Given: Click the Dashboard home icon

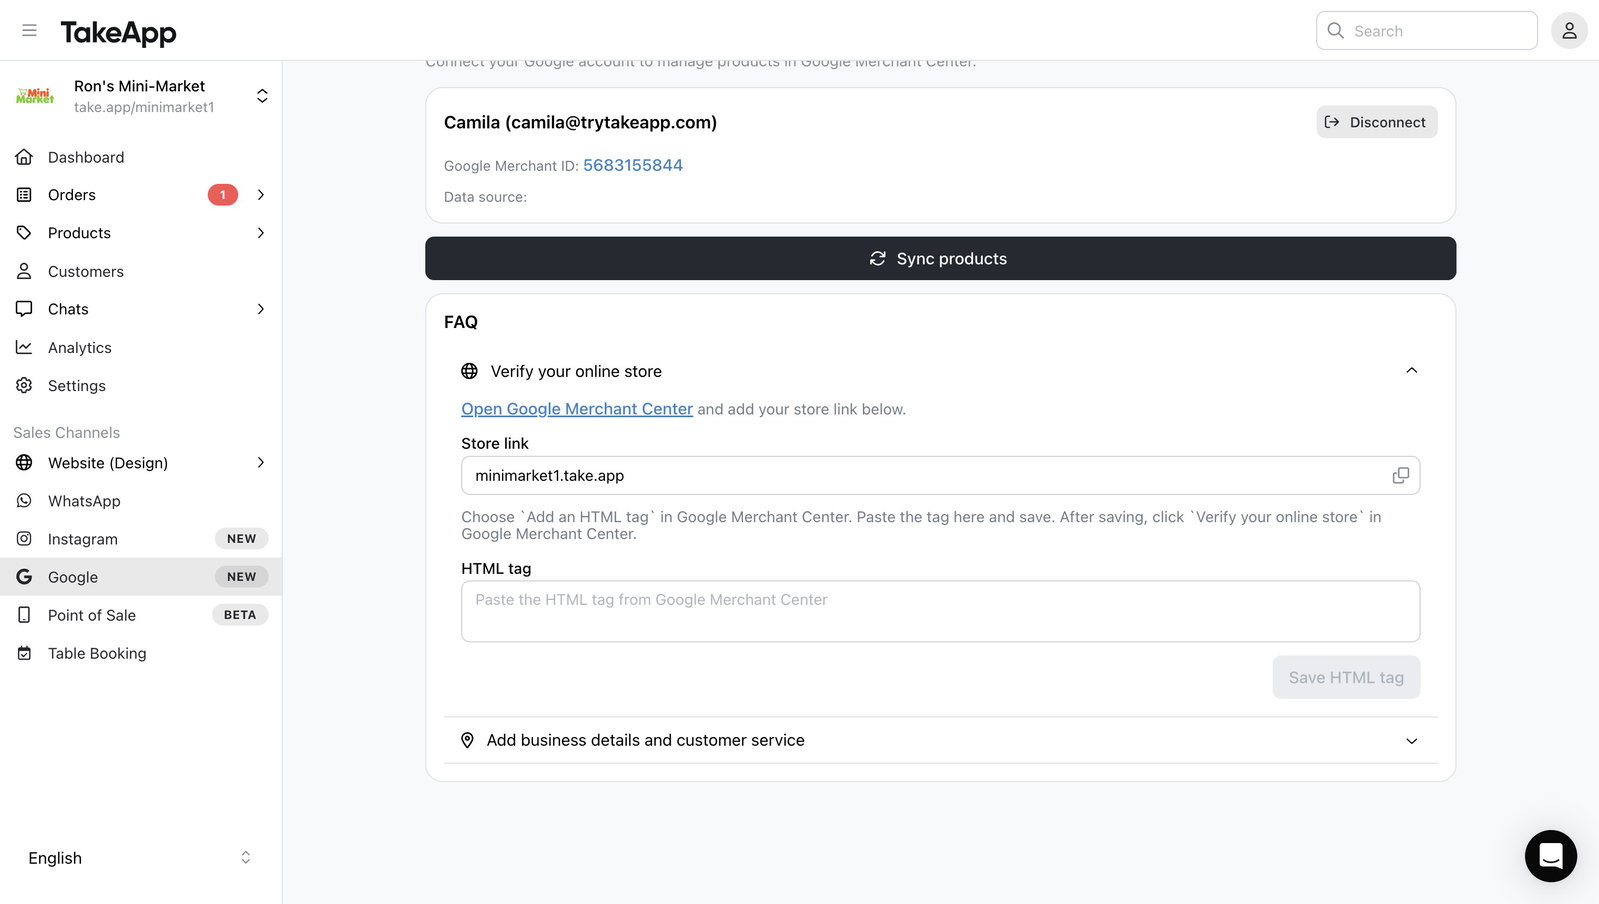Looking at the screenshot, I should pos(24,157).
